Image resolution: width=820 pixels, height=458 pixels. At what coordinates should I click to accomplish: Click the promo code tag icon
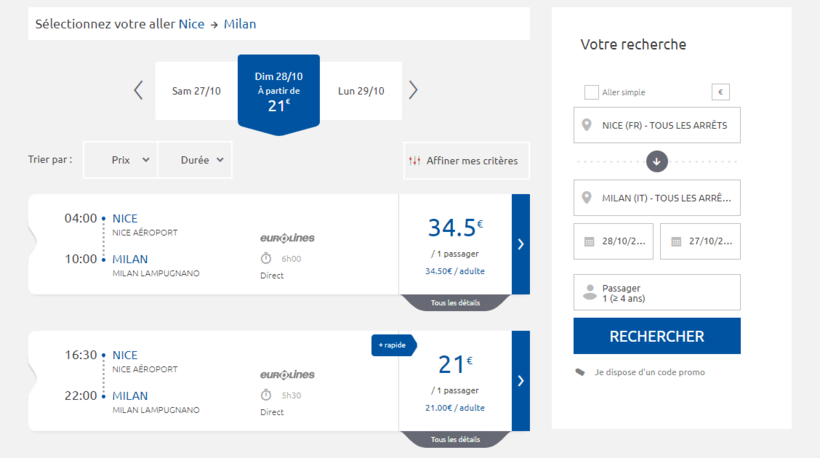tap(580, 372)
